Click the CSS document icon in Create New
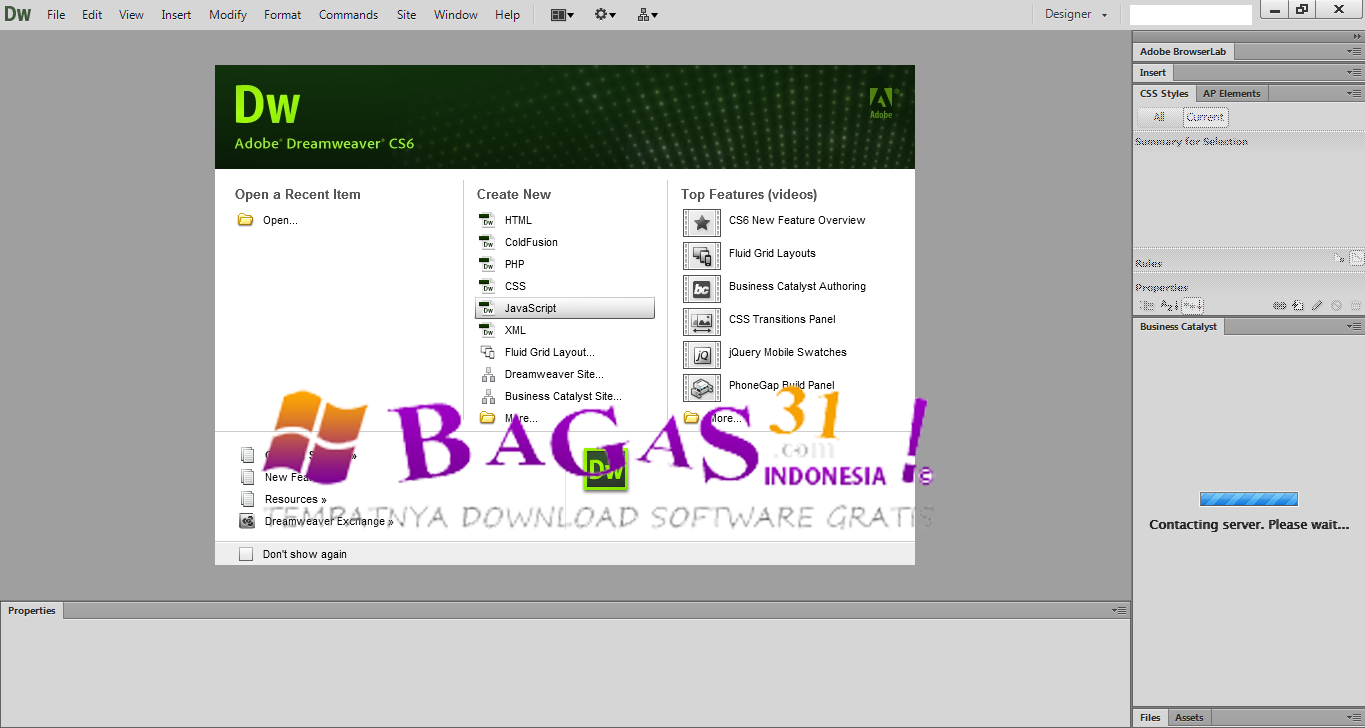 pos(487,286)
